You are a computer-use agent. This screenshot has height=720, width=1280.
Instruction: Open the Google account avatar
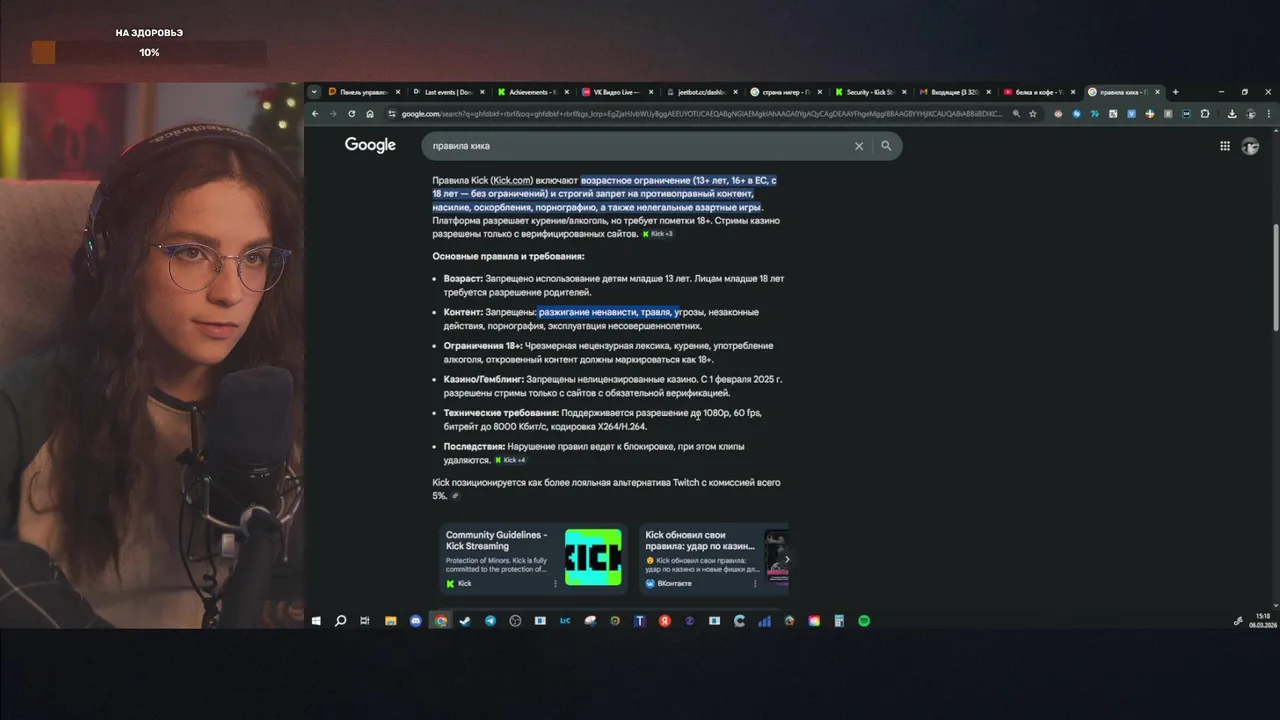1250,146
